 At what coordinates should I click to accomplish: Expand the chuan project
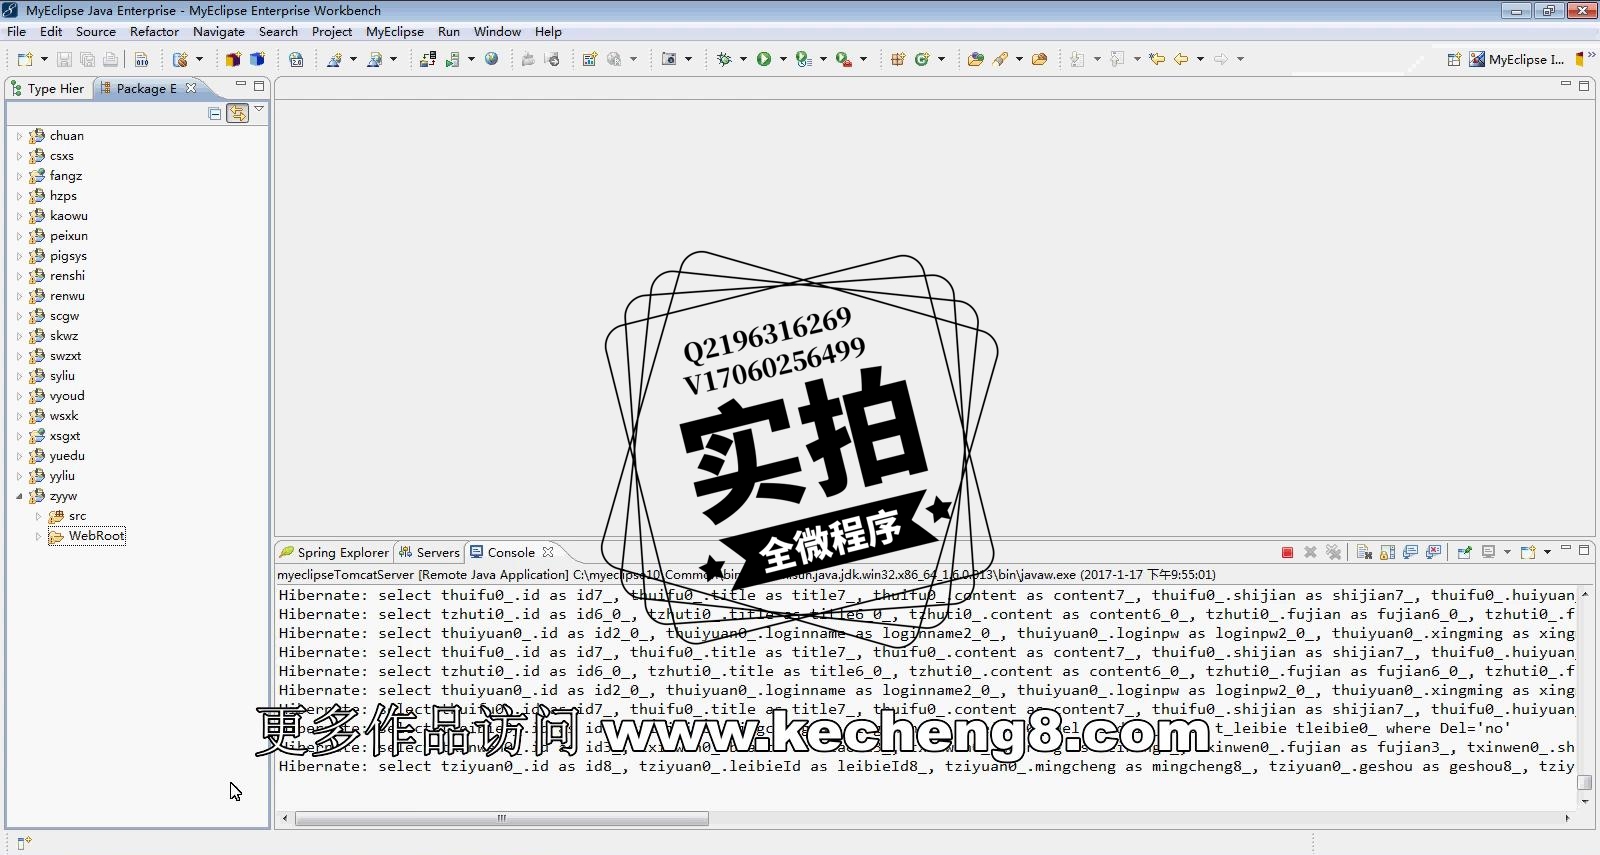[x=19, y=136]
